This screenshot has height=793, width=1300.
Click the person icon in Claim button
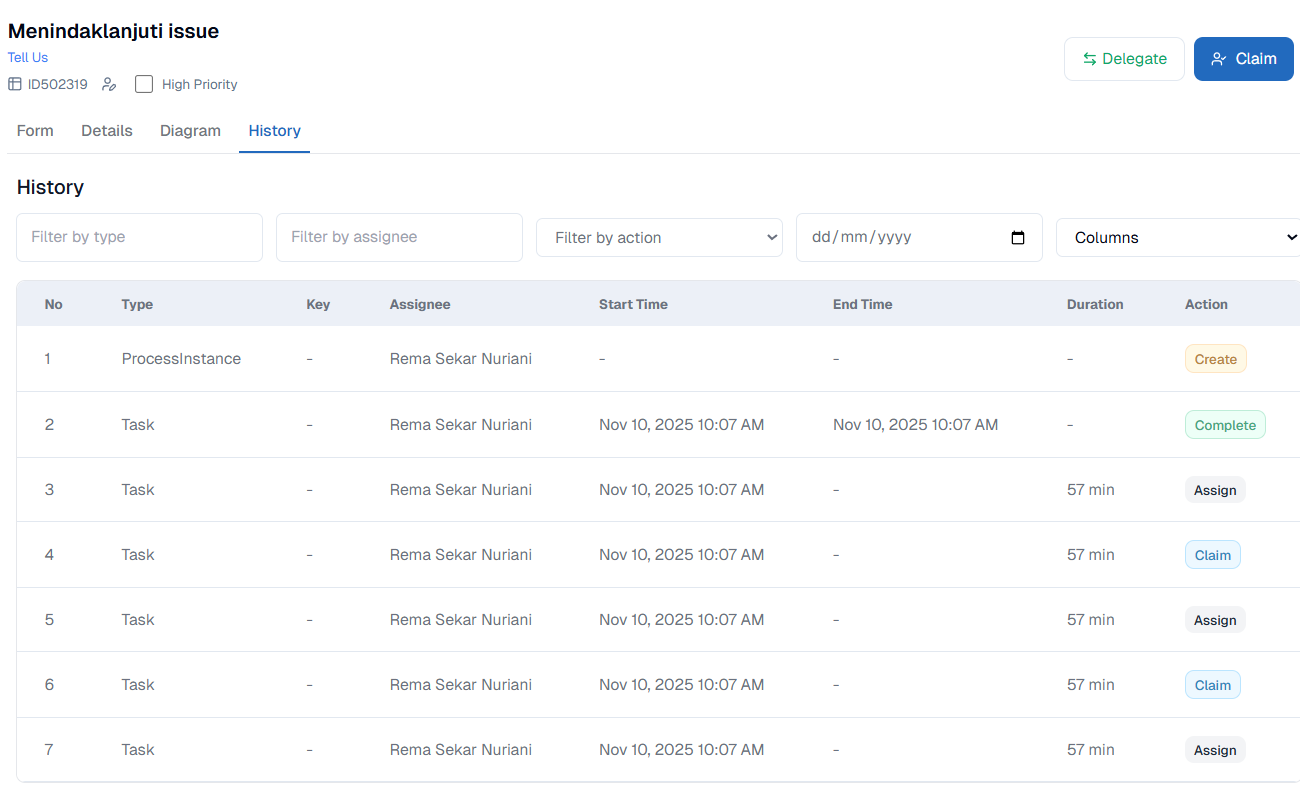point(1218,59)
